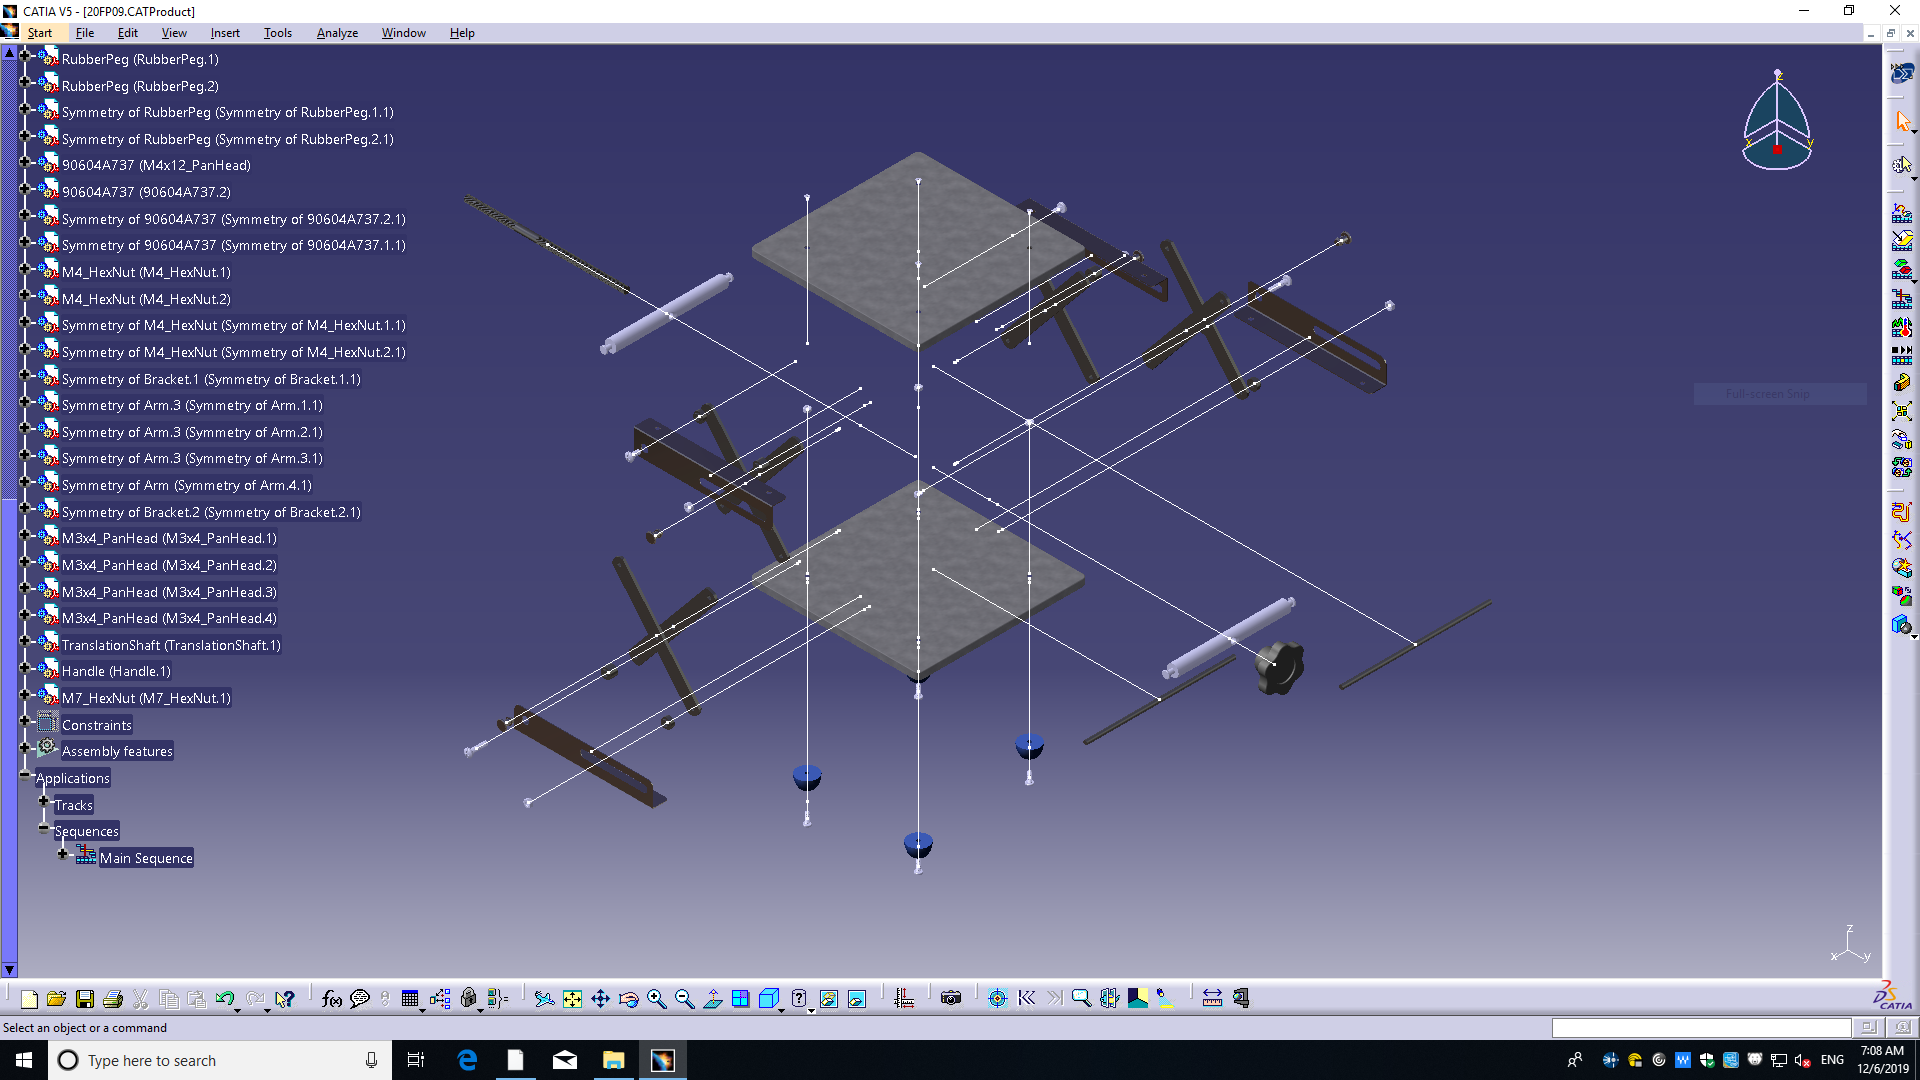Select TranslationShaft (TranslationShaft.1) in tree
Viewport: 1920px width, 1080px height.
click(x=171, y=645)
